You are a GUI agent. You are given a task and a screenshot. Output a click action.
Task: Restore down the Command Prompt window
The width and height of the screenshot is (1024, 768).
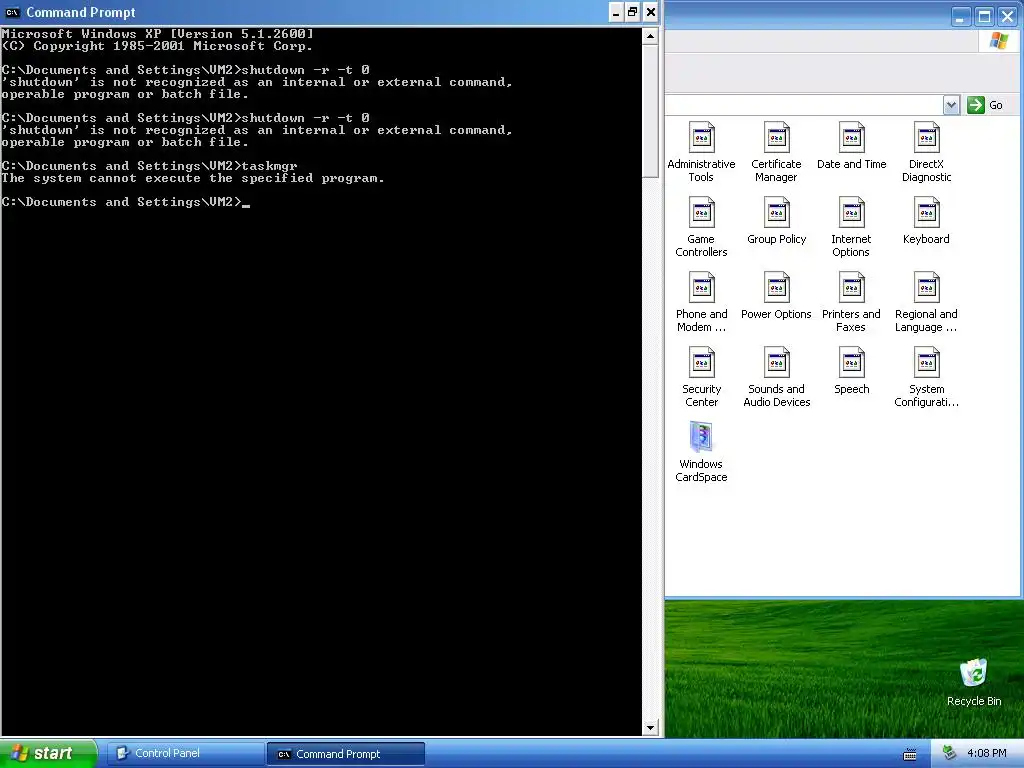click(632, 12)
